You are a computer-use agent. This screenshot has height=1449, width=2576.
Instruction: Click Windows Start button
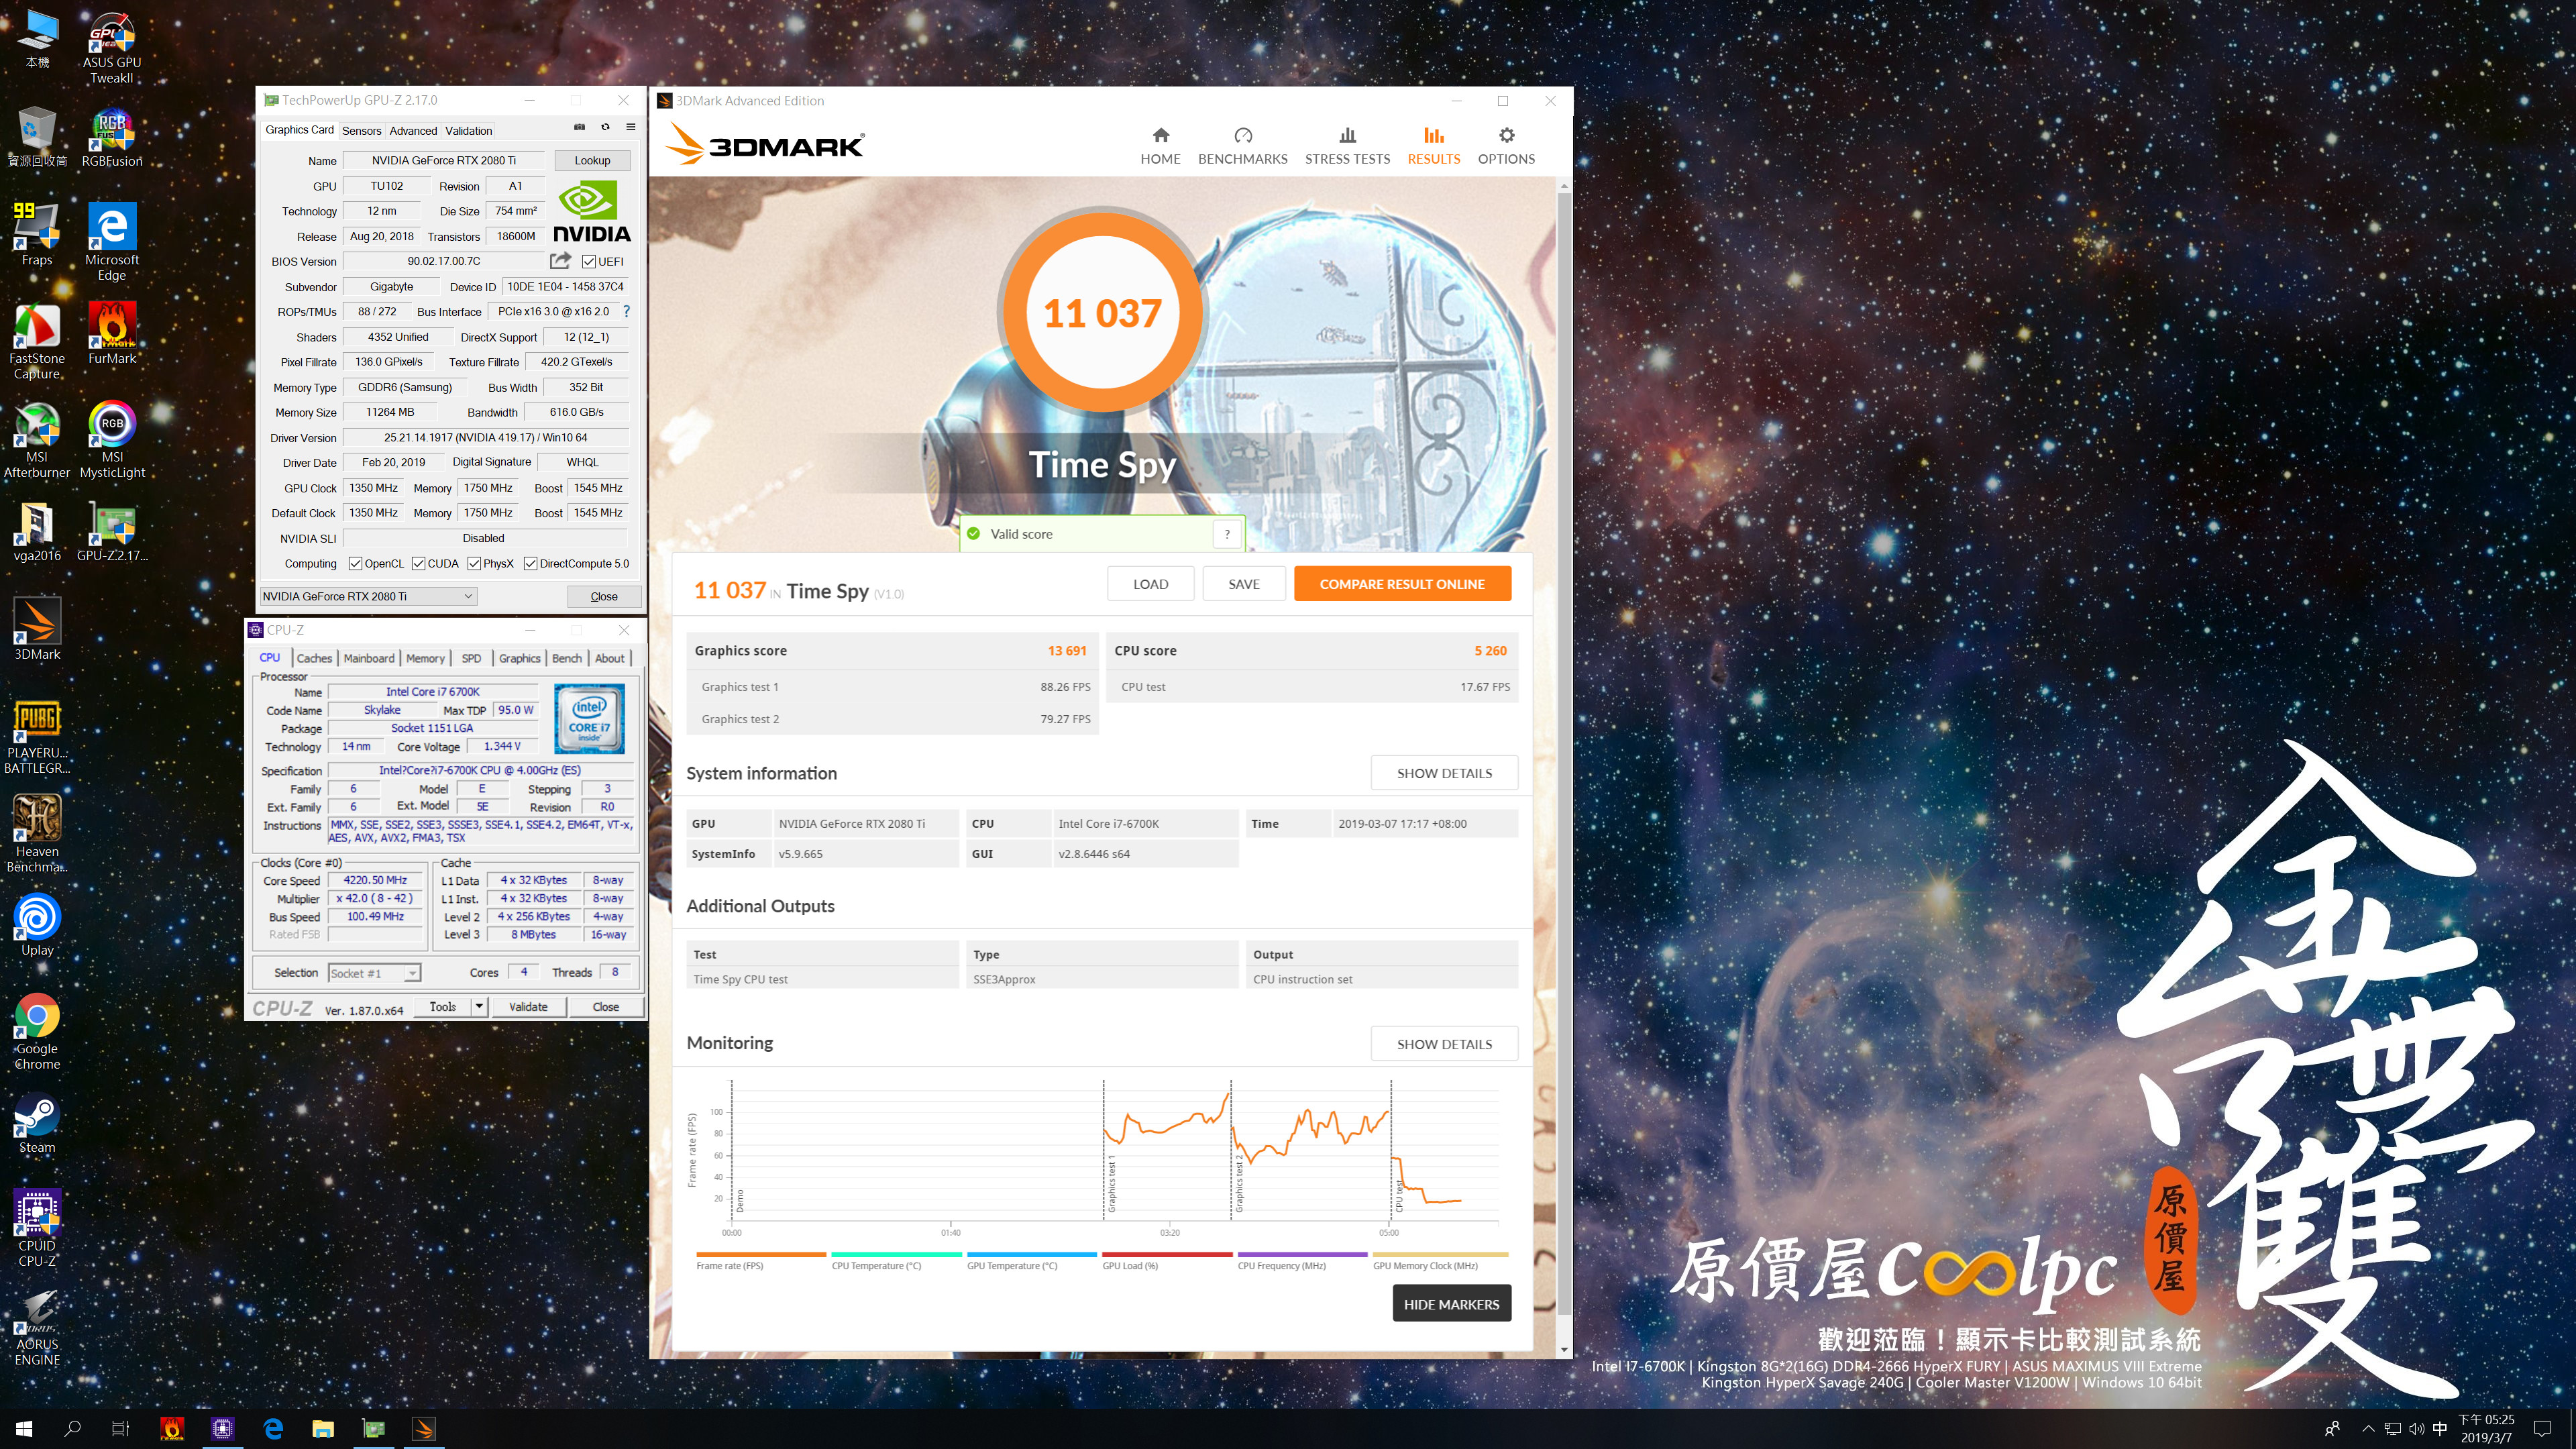pyautogui.click(x=24, y=1429)
